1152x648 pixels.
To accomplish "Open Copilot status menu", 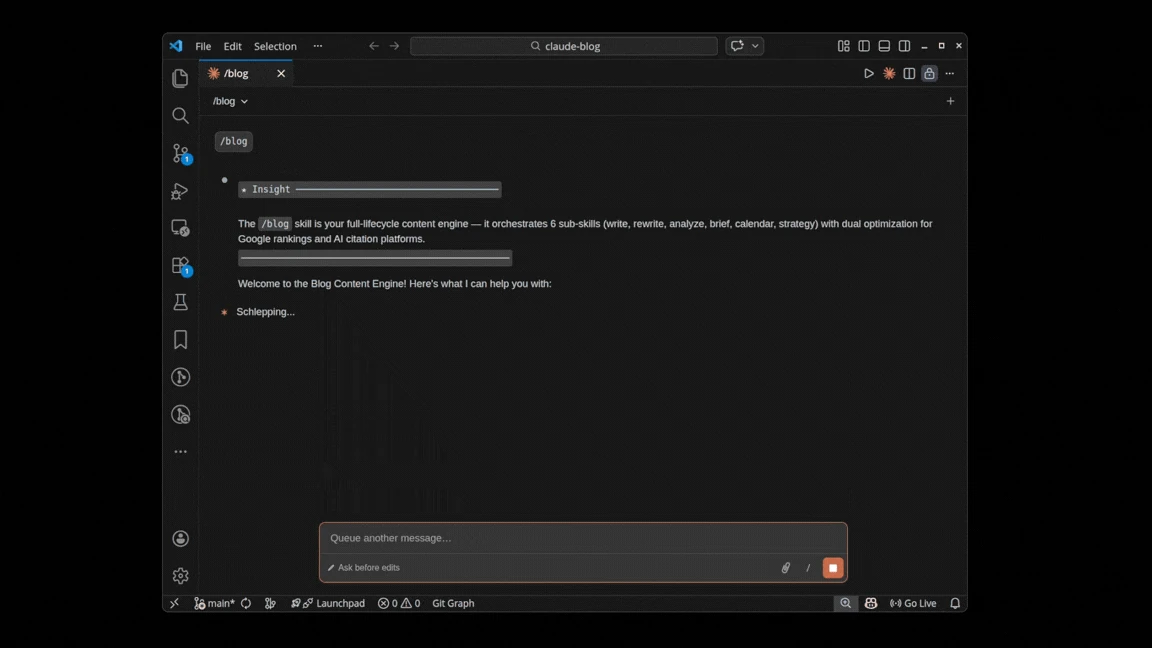I will (871, 603).
